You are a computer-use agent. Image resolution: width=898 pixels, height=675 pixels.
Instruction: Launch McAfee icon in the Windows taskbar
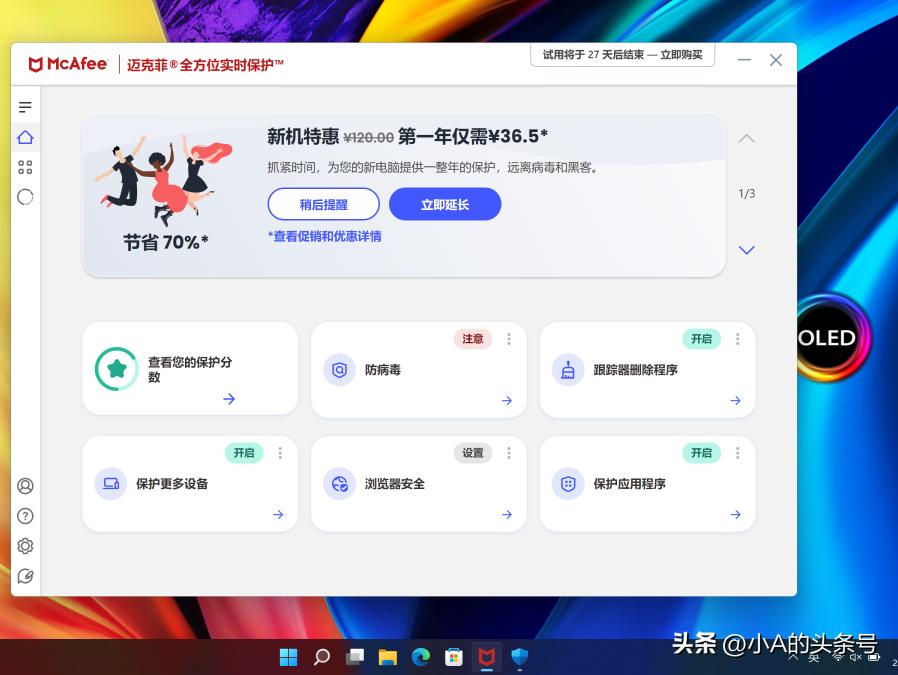486,657
